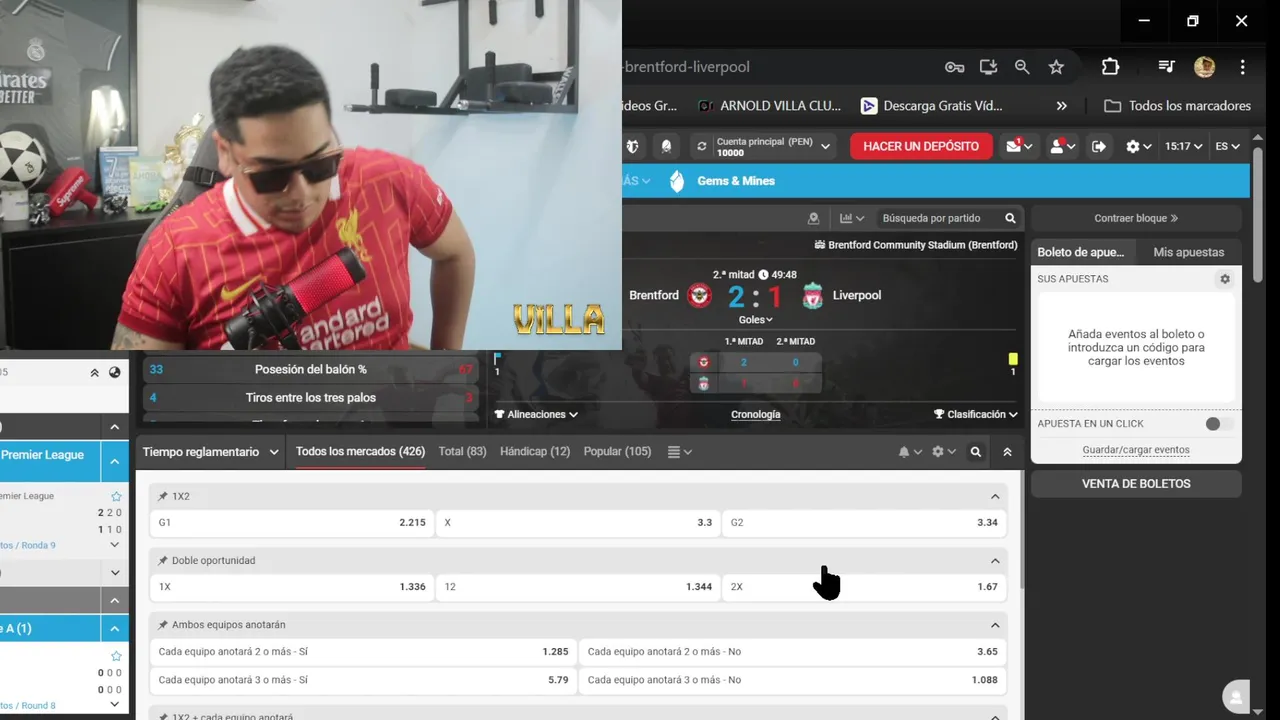Open the Mis apuestas tab

tap(1188, 252)
